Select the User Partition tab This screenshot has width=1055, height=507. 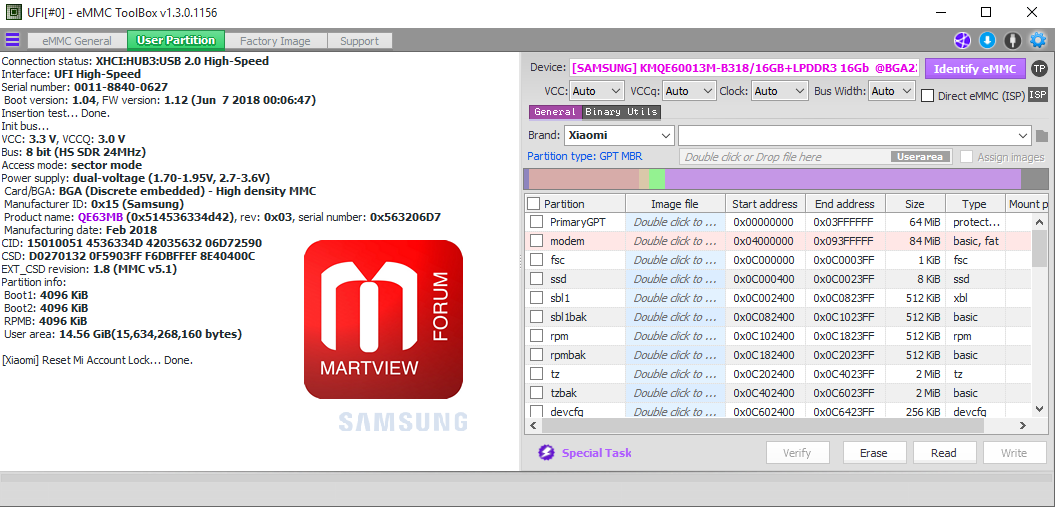pyautogui.click(x=176, y=40)
